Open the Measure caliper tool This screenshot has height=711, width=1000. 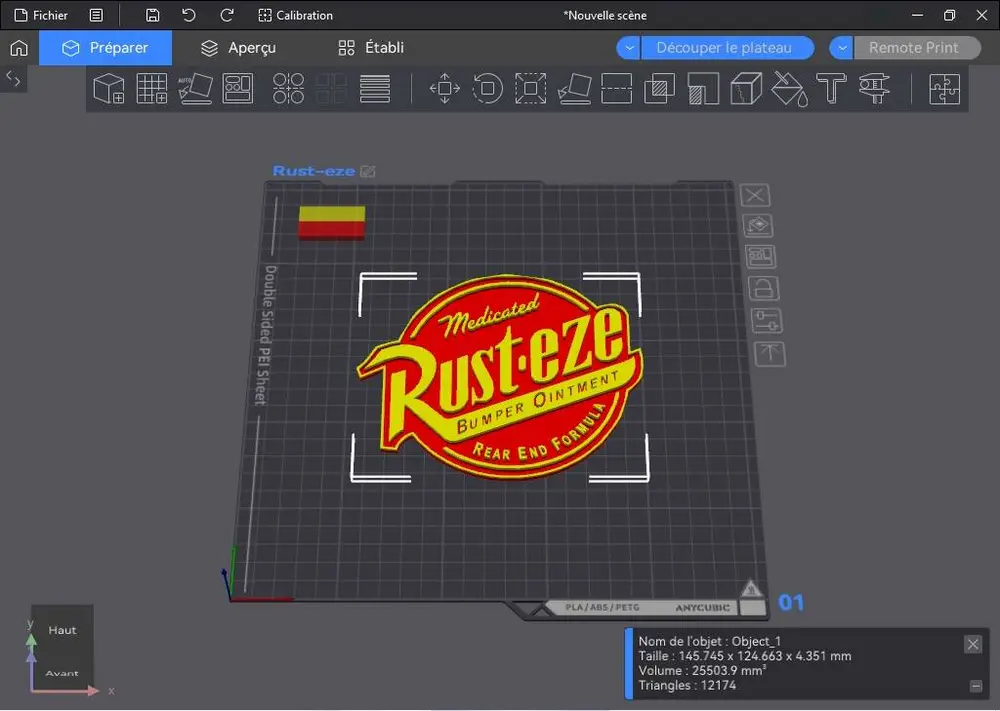(874, 88)
